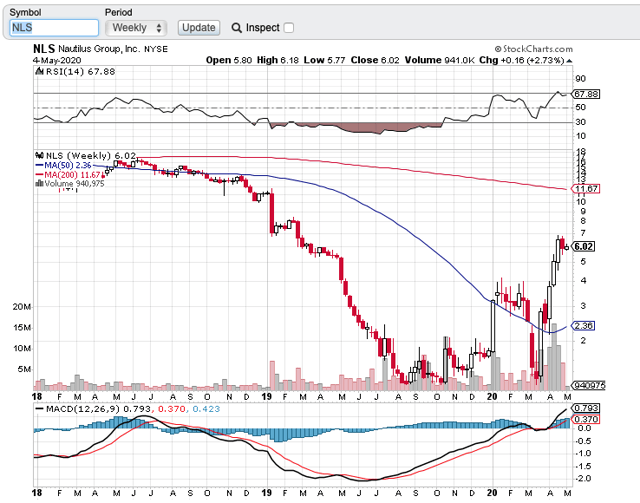The height and width of the screenshot is (503, 640).
Task: Click the Update button
Action: (x=199, y=28)
